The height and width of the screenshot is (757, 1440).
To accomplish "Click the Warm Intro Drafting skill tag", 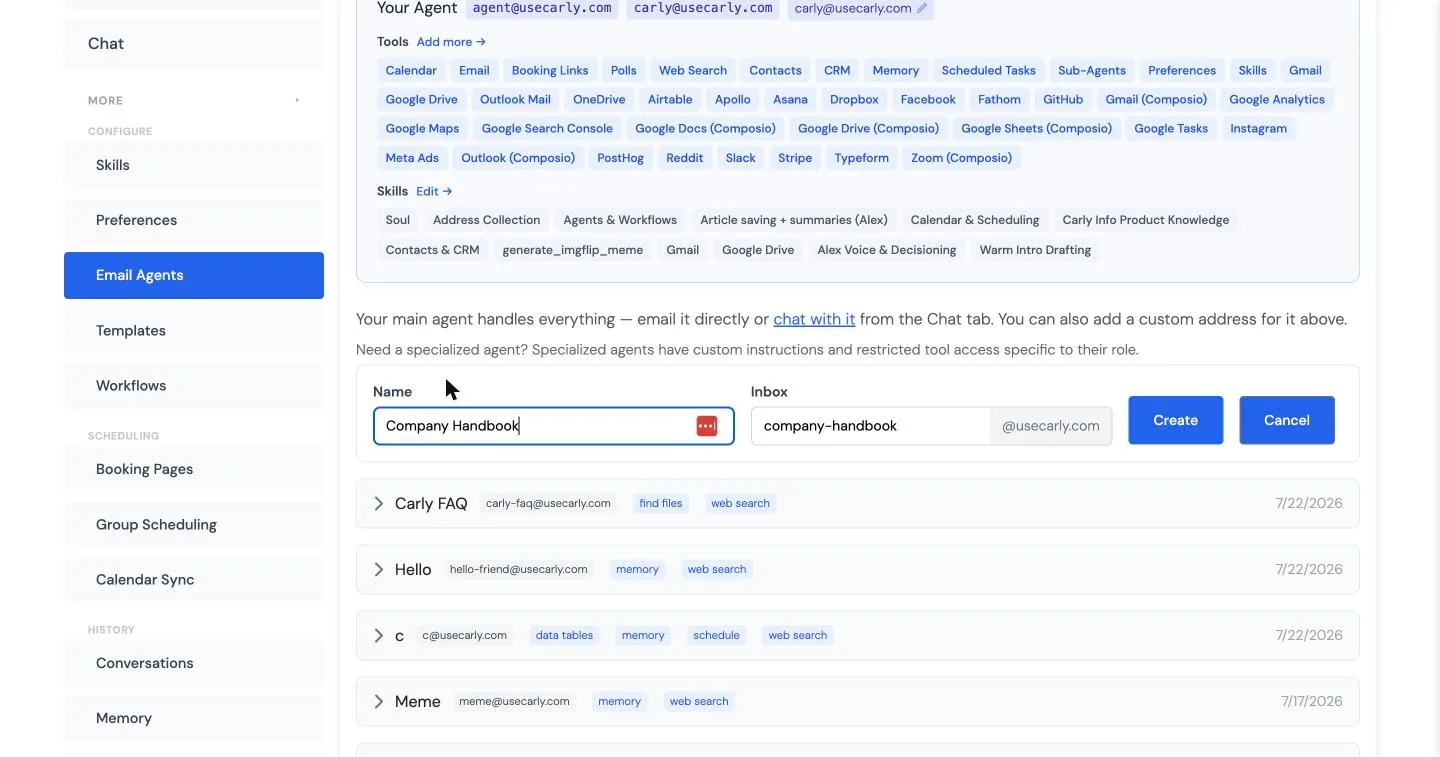I will pos(1035,250).
